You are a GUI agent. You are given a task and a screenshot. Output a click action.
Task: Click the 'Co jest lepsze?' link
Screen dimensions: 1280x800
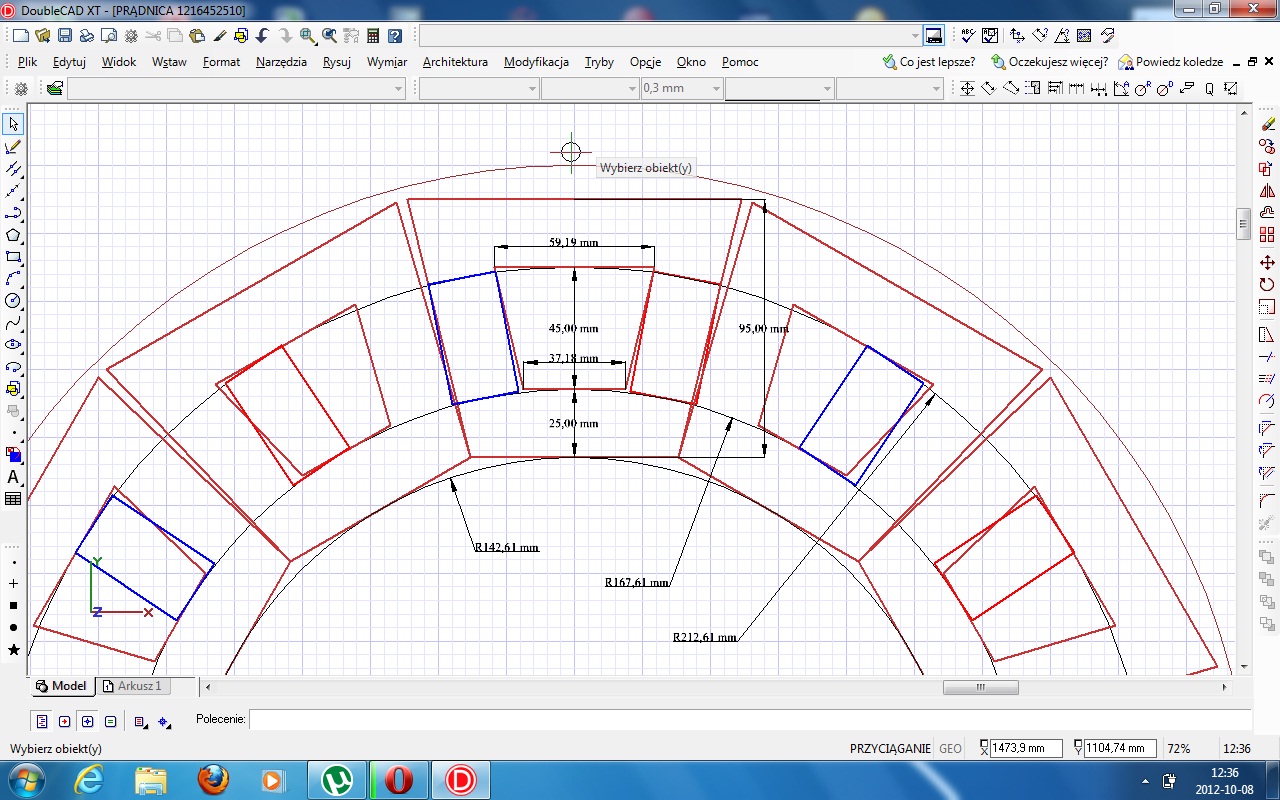coord(936,62)
